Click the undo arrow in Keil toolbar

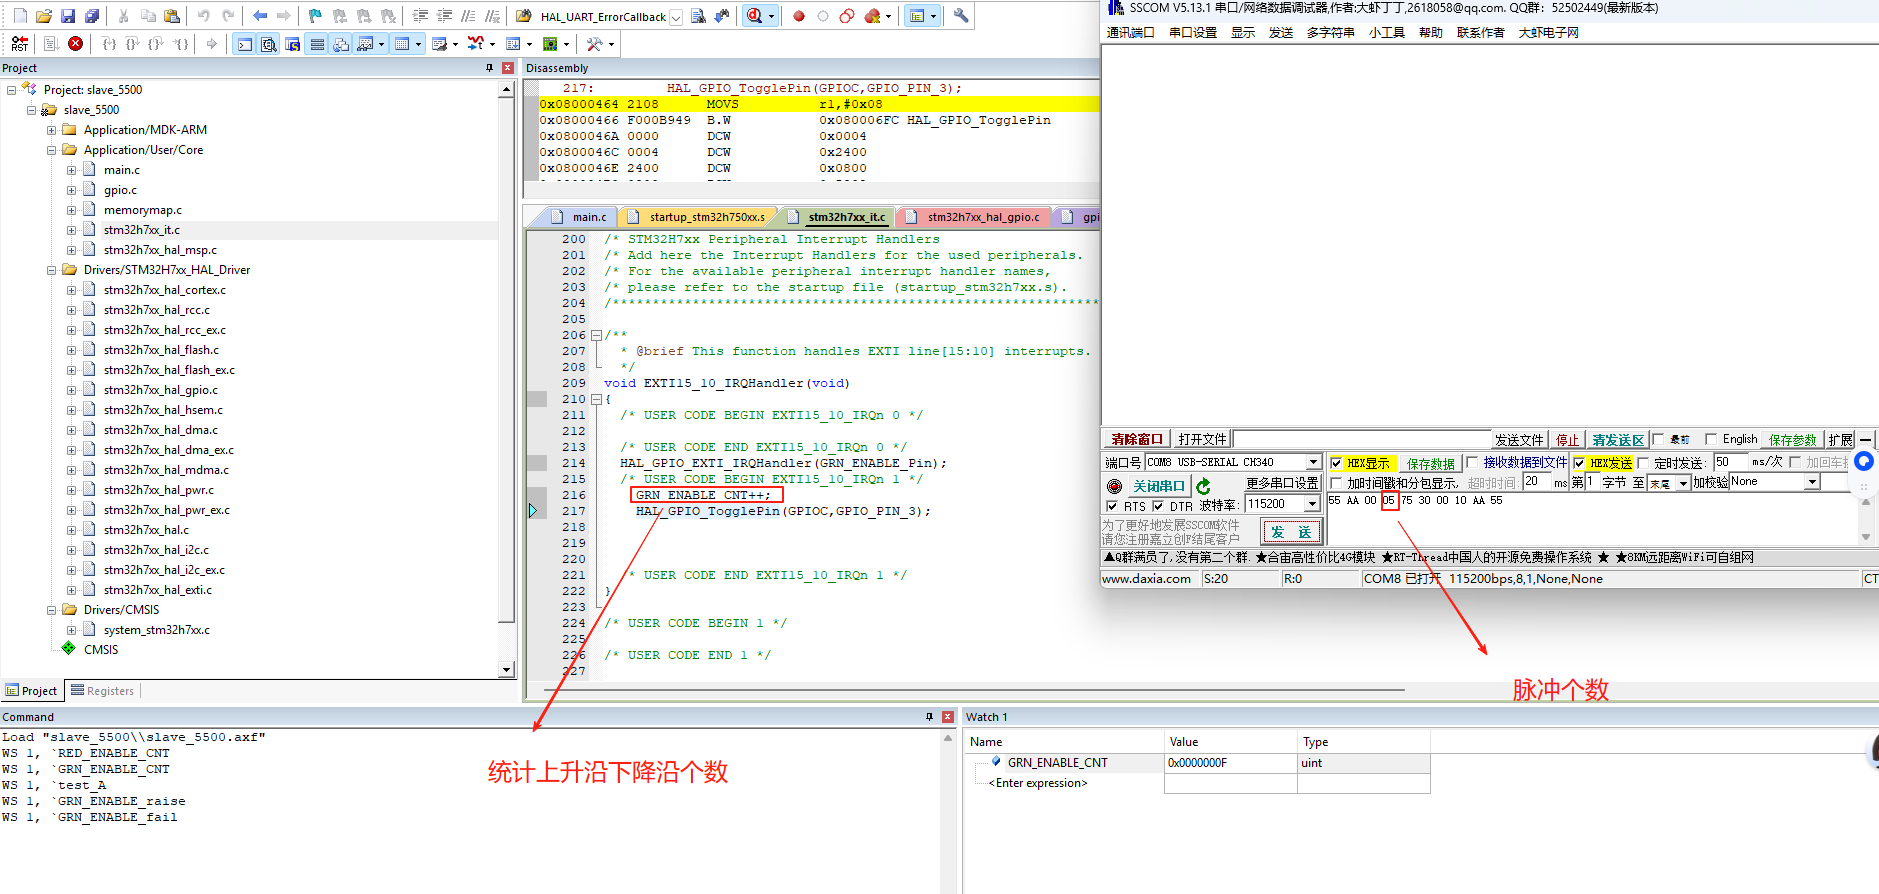tap(204, 16)
